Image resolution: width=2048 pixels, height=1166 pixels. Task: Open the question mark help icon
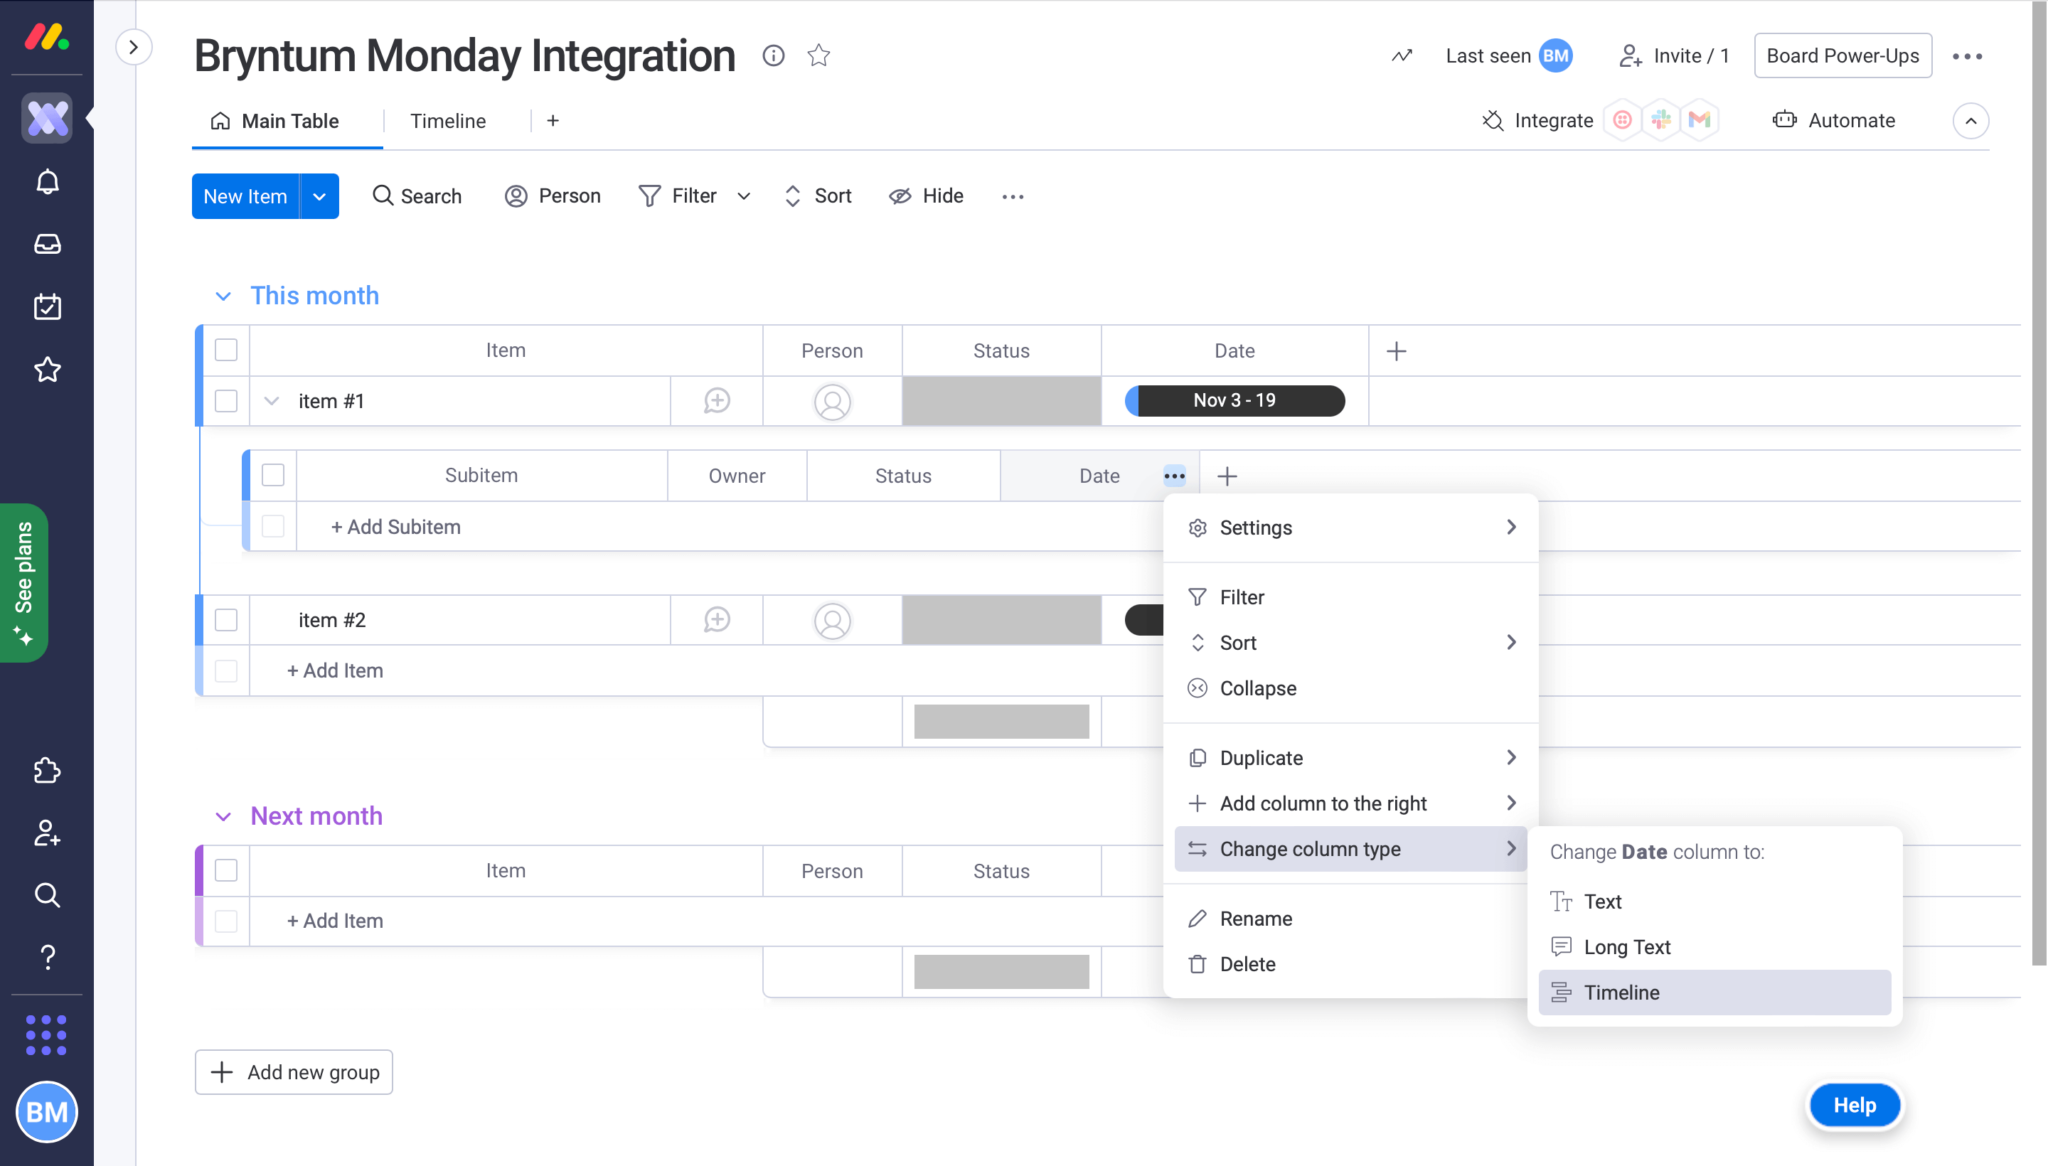coord(47,956)
